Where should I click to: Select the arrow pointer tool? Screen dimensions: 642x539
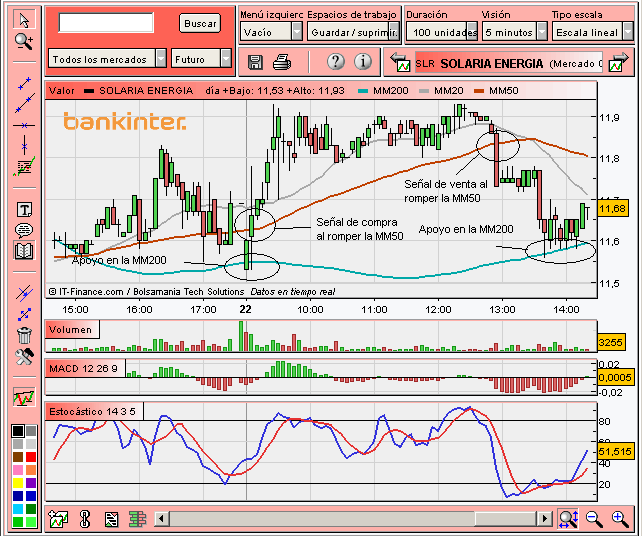tap(24, 20)
